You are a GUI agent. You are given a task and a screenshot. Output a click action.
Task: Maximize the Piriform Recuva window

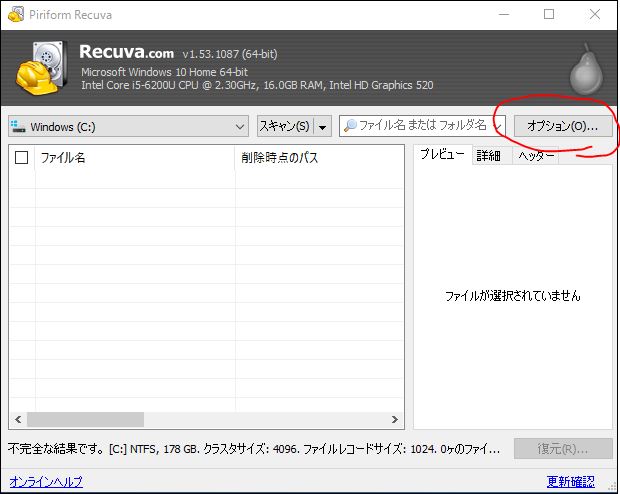coord(549,14)
